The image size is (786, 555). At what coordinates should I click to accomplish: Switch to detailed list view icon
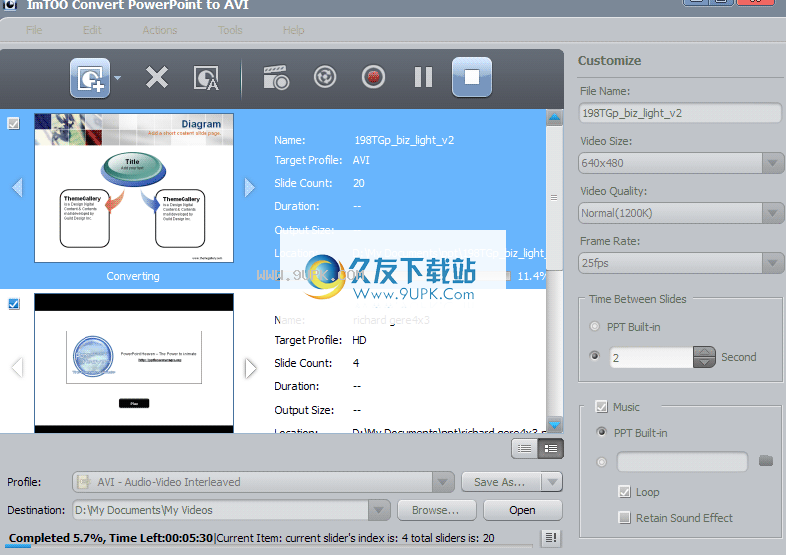[x=550, y=448]
